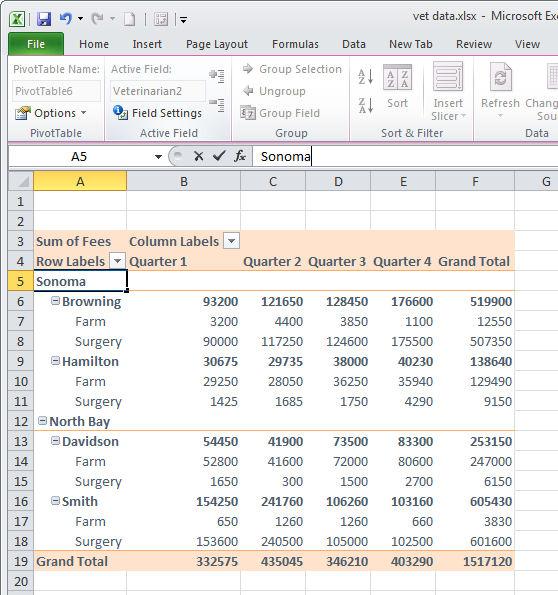Collapse the Browning group
558x595 pixels.
55,301
